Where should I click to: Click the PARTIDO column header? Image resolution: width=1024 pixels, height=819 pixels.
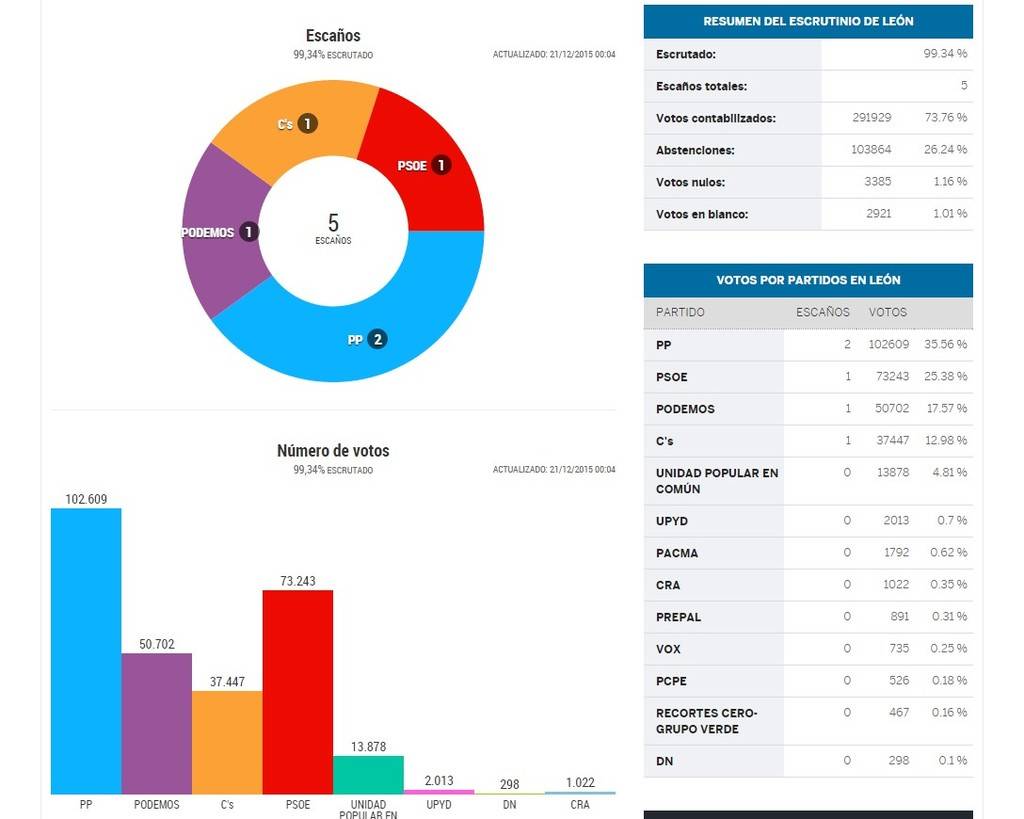[680, 312]
